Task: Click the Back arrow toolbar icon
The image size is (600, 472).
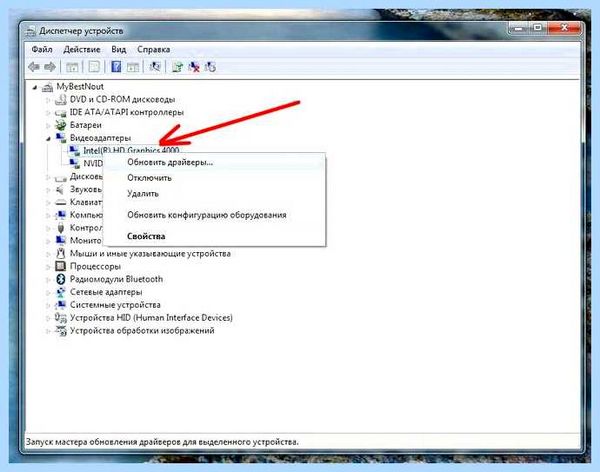Action: [x=34, y=67]
